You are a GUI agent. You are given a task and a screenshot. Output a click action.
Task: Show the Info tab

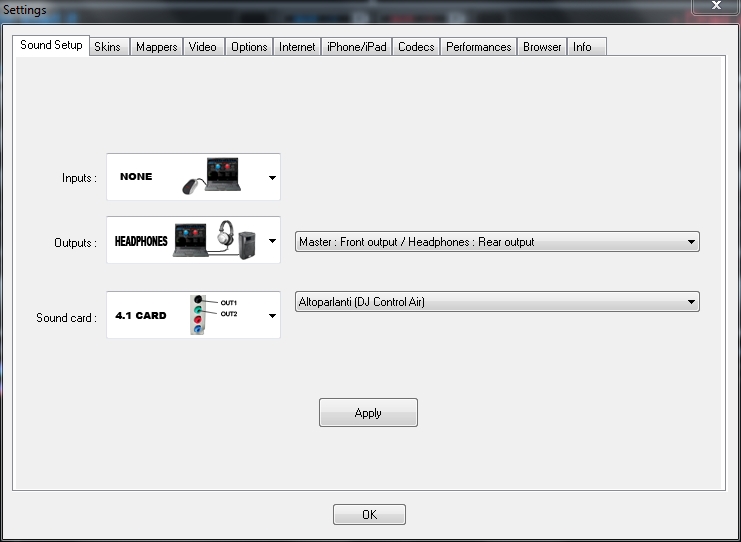point(586,47)
